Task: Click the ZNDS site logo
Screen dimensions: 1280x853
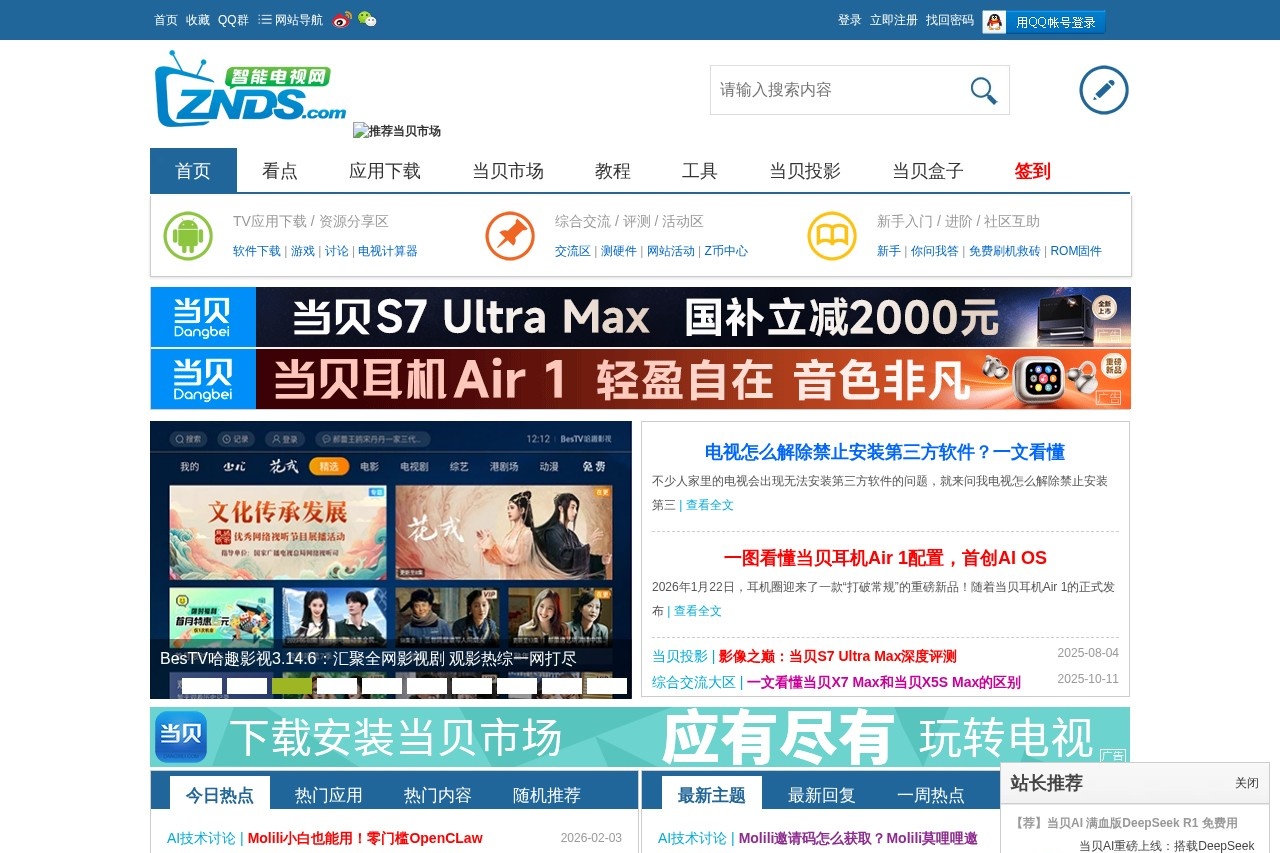Action: pos(251,89)
